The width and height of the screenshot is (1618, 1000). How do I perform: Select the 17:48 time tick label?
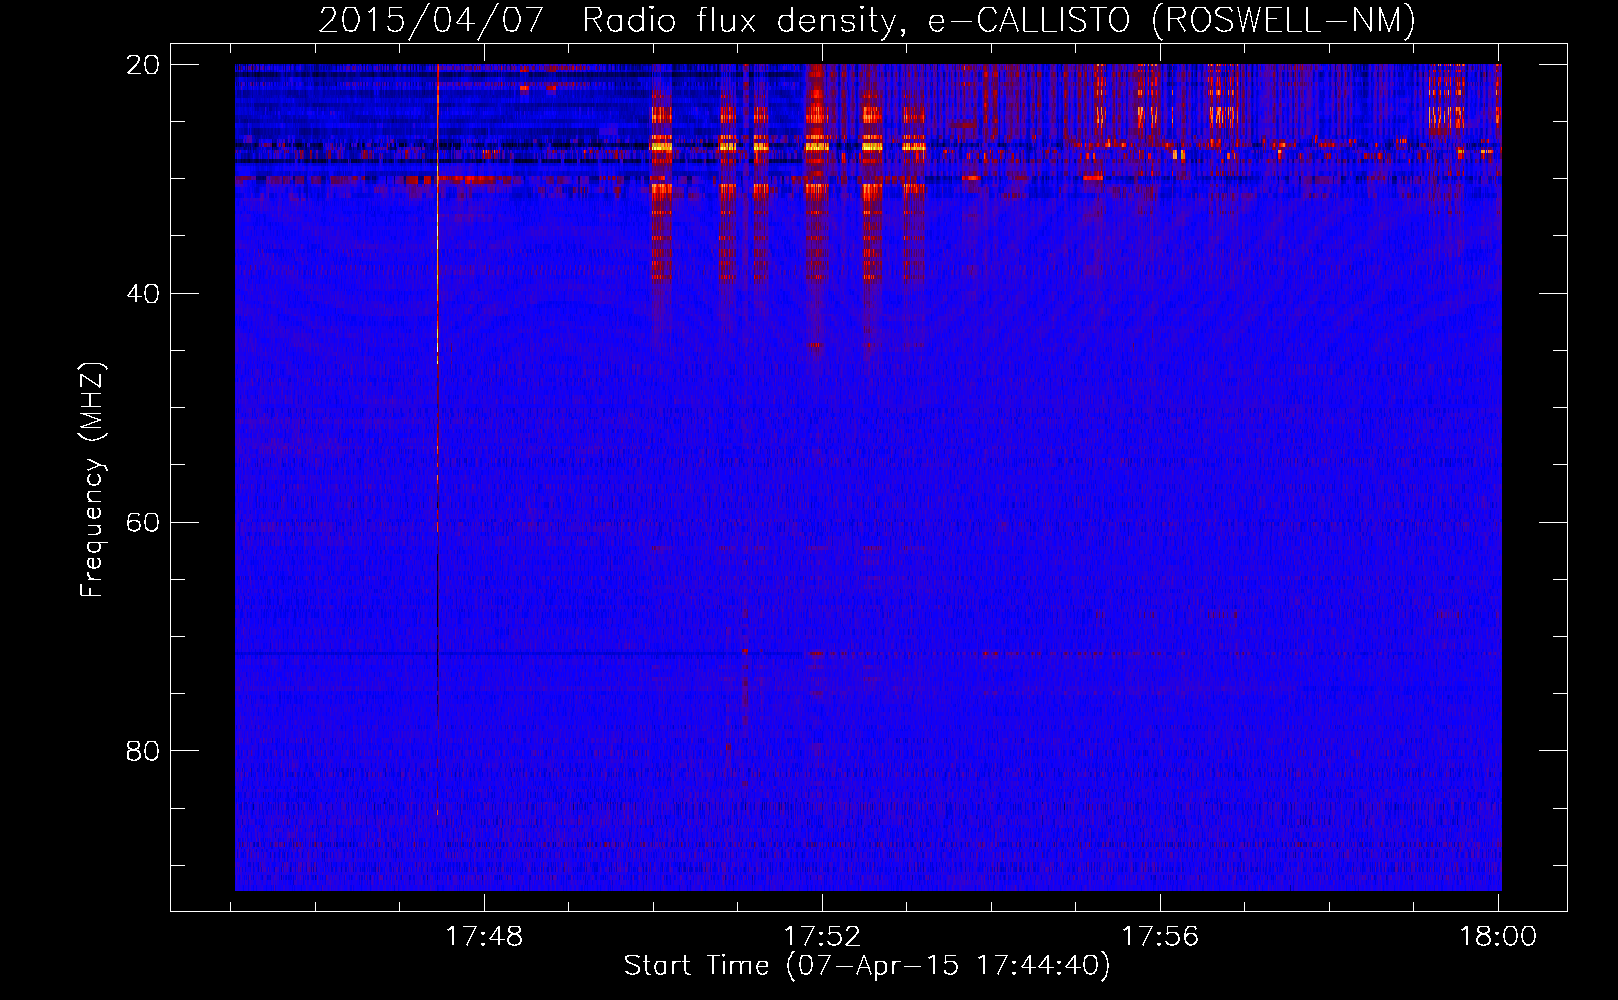[x=484, y=937]
